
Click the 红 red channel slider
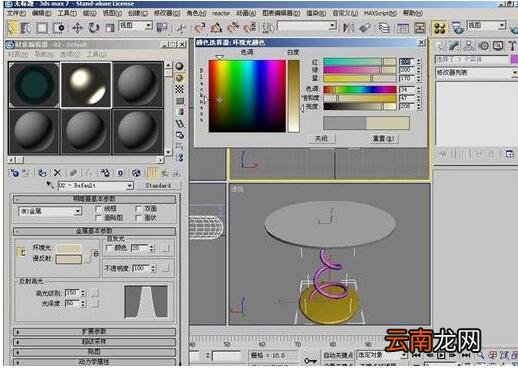(360, 61)
